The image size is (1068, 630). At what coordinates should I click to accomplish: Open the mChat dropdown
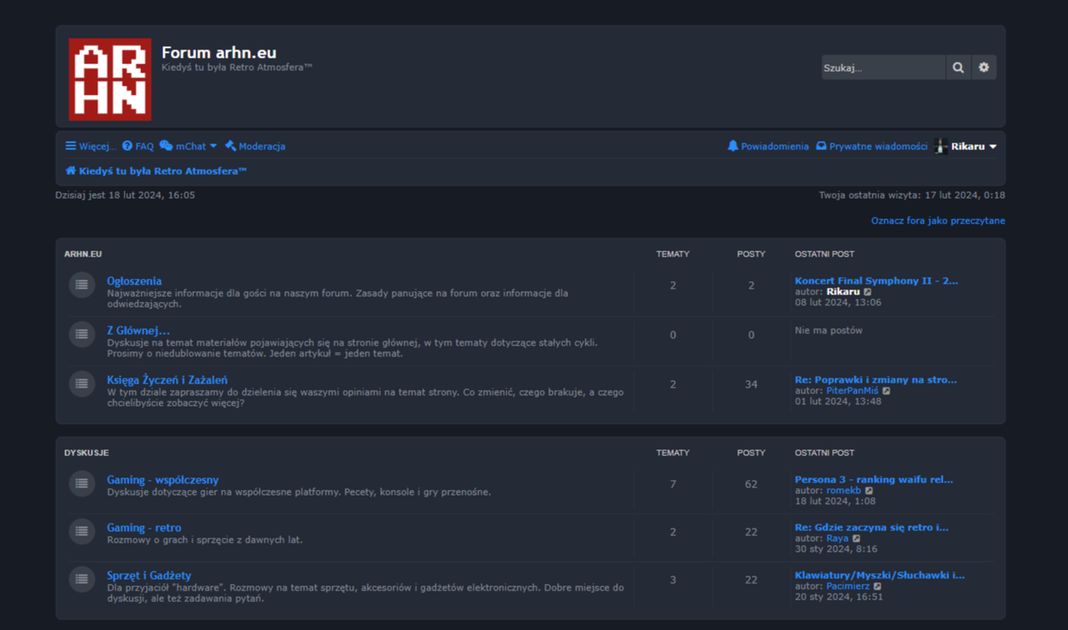click(x=188, y=146)
